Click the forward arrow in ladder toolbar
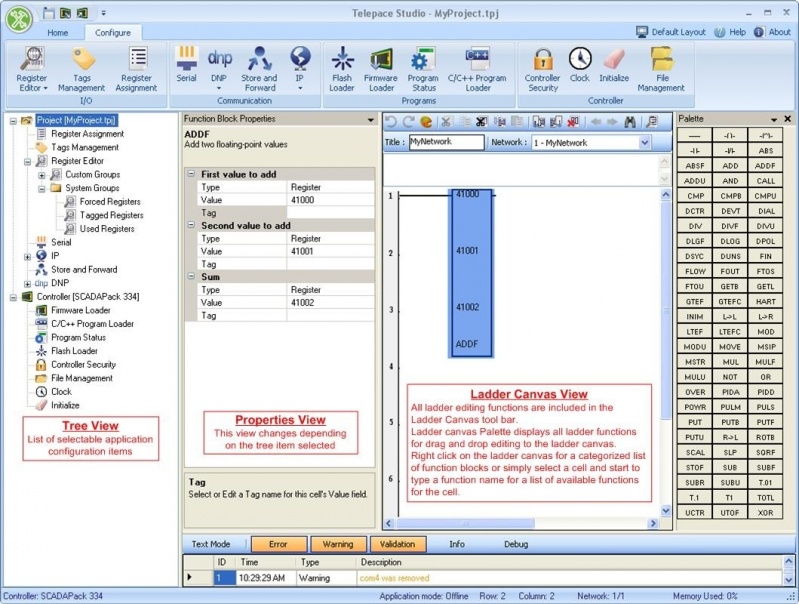The image size is (799, 604). coord(612,122)
